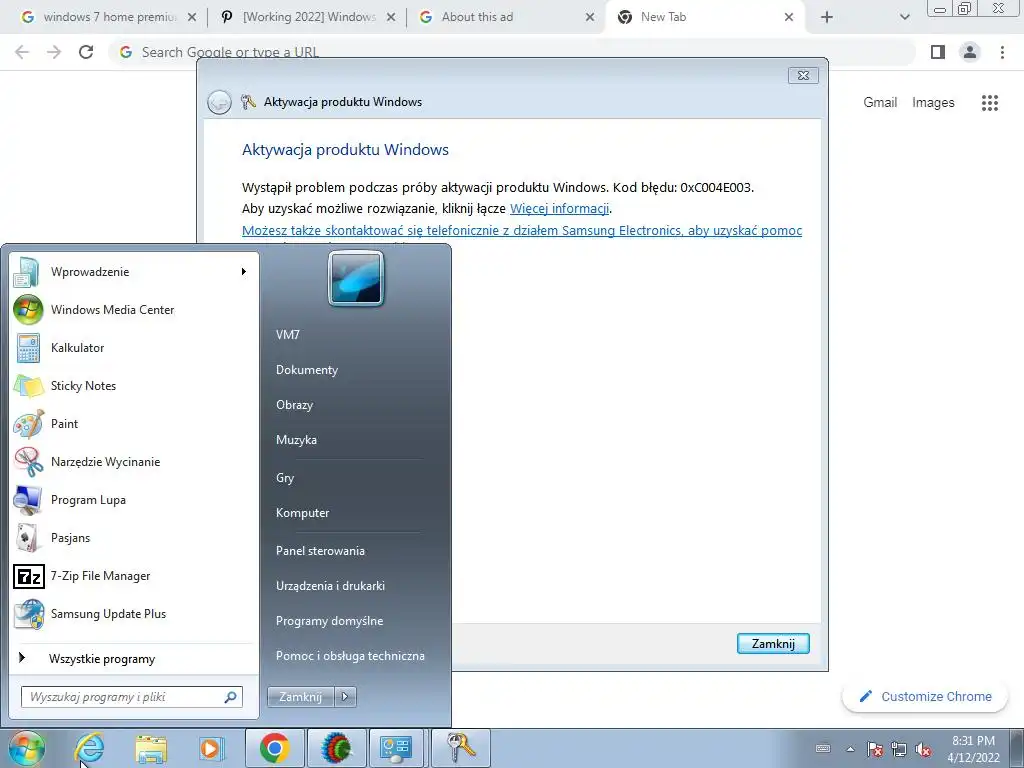The height and width of the screenshot is (768, 1024).
Task: Close the New Tab tab
Action: click(x=789, y=18)
